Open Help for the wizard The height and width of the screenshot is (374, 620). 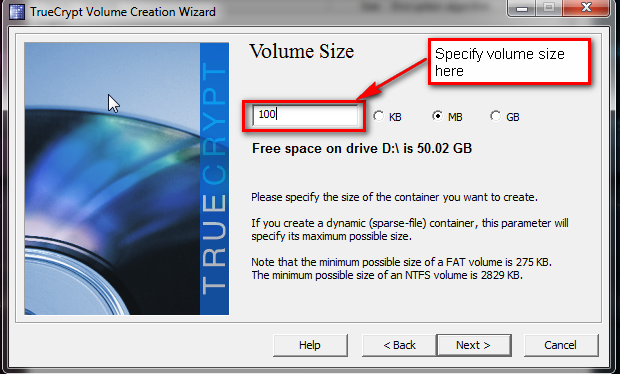tap(310, 345)
